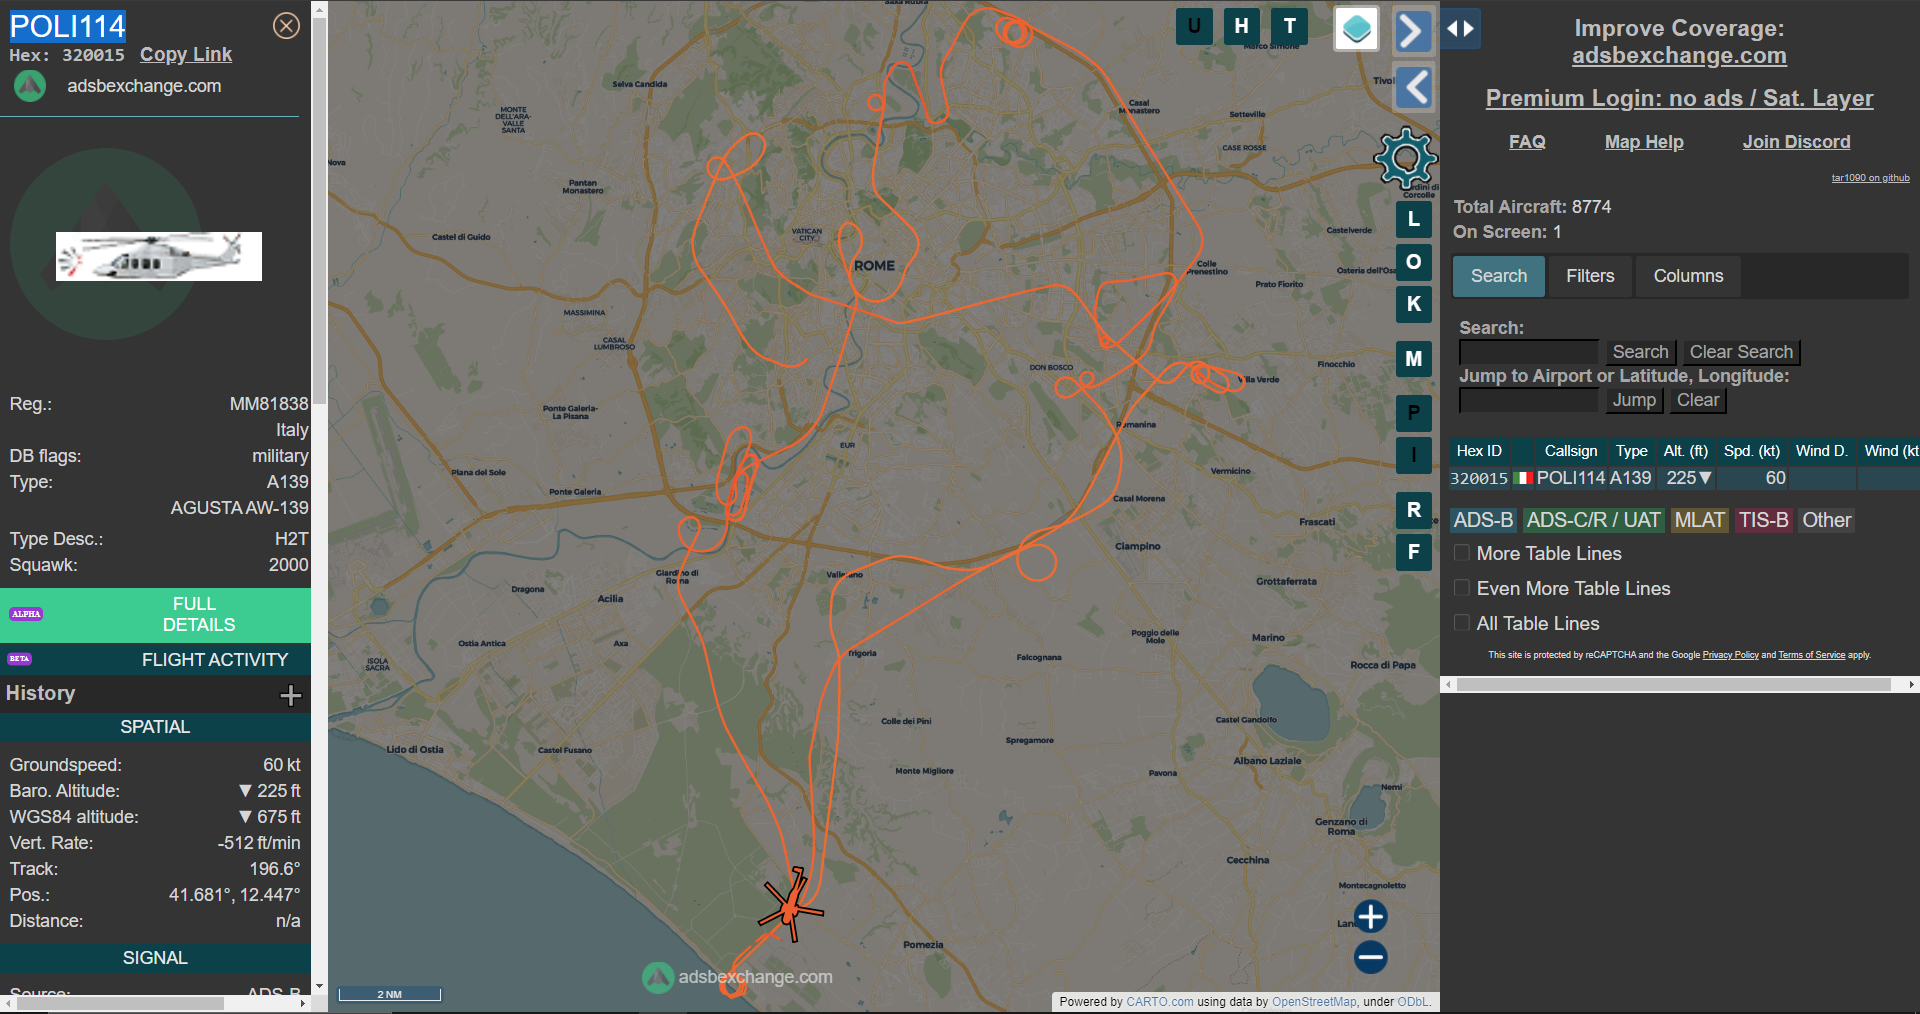Screen dimensions: 1920x1014
Task: Zoom out with the minus button
Action: [1371, 957]
